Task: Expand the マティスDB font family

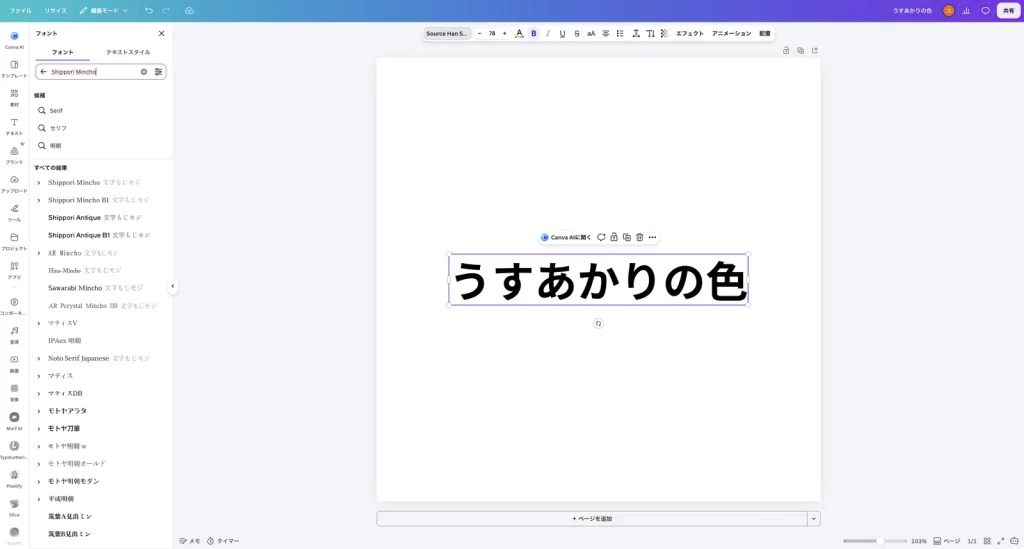Action: pyautogui.click(x=39, y=394)
